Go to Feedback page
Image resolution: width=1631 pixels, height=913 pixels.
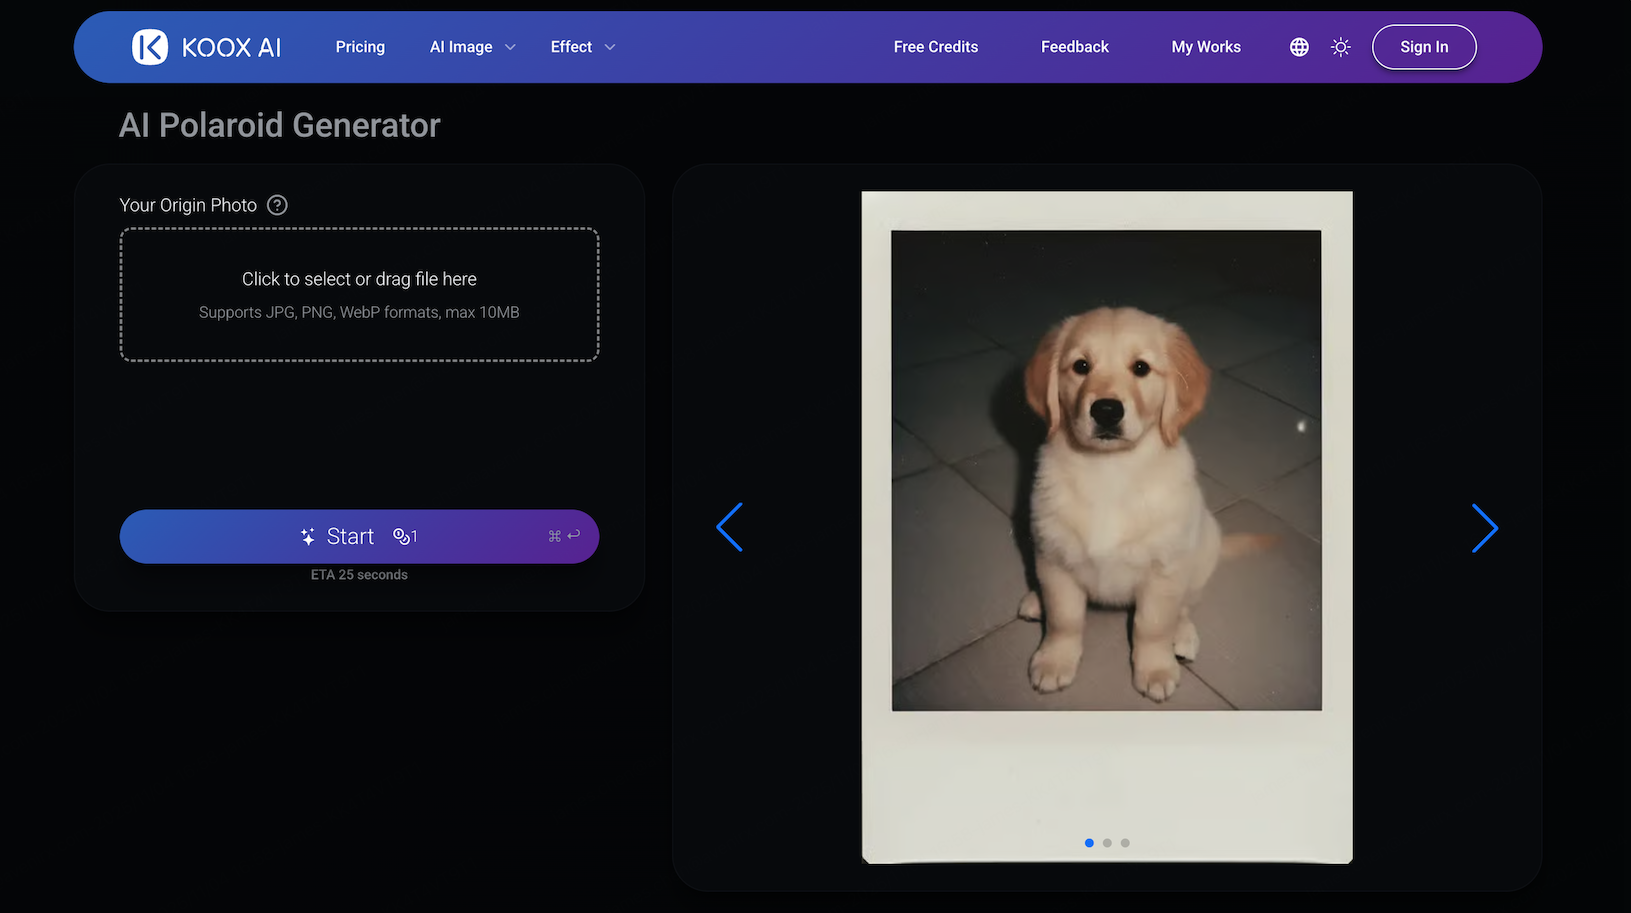(x=1074, y=47)
